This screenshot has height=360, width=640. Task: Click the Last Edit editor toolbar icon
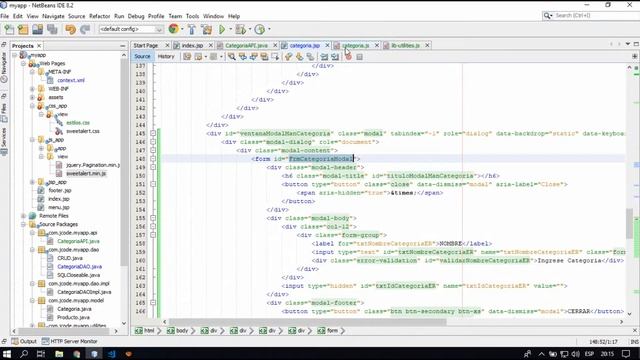coord(187,57)
